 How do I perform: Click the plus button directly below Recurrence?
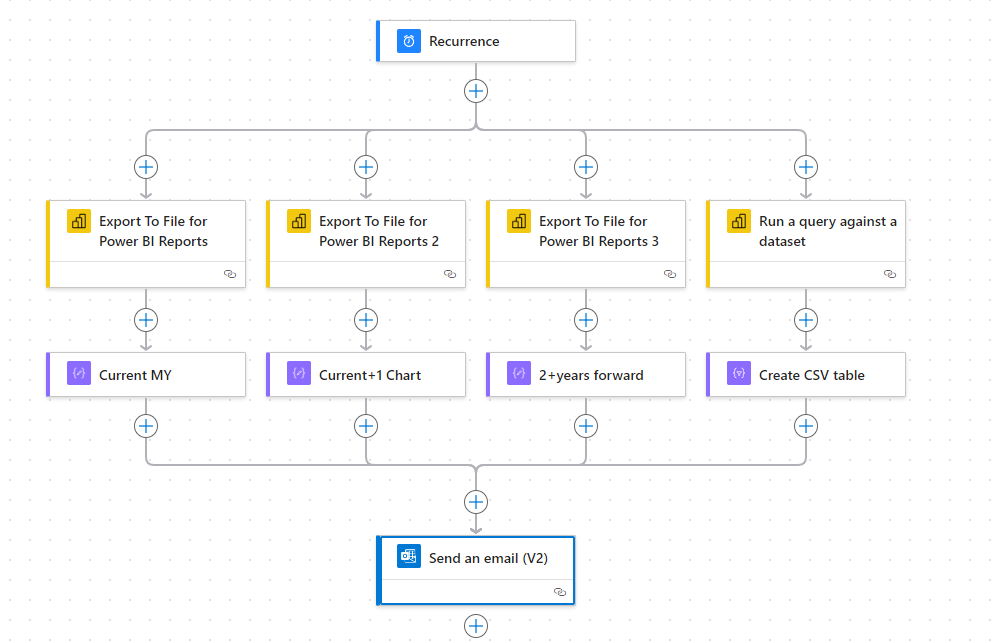[x=476, y=91]
